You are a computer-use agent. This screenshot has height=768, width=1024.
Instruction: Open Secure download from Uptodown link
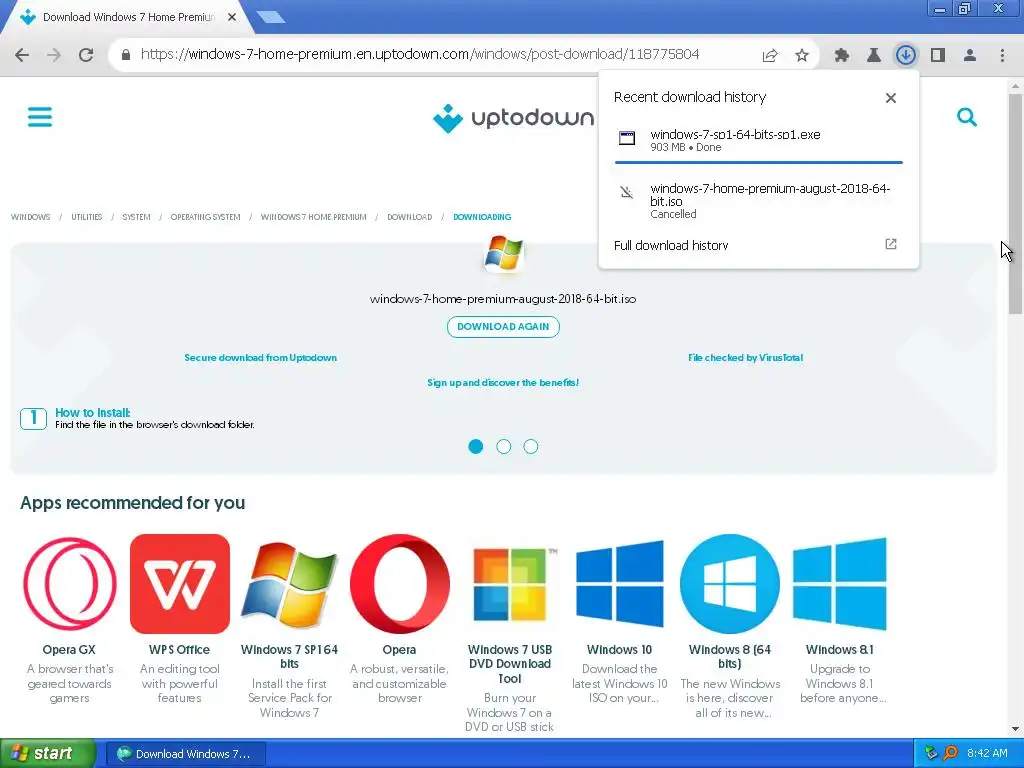[x=261, y=358]
